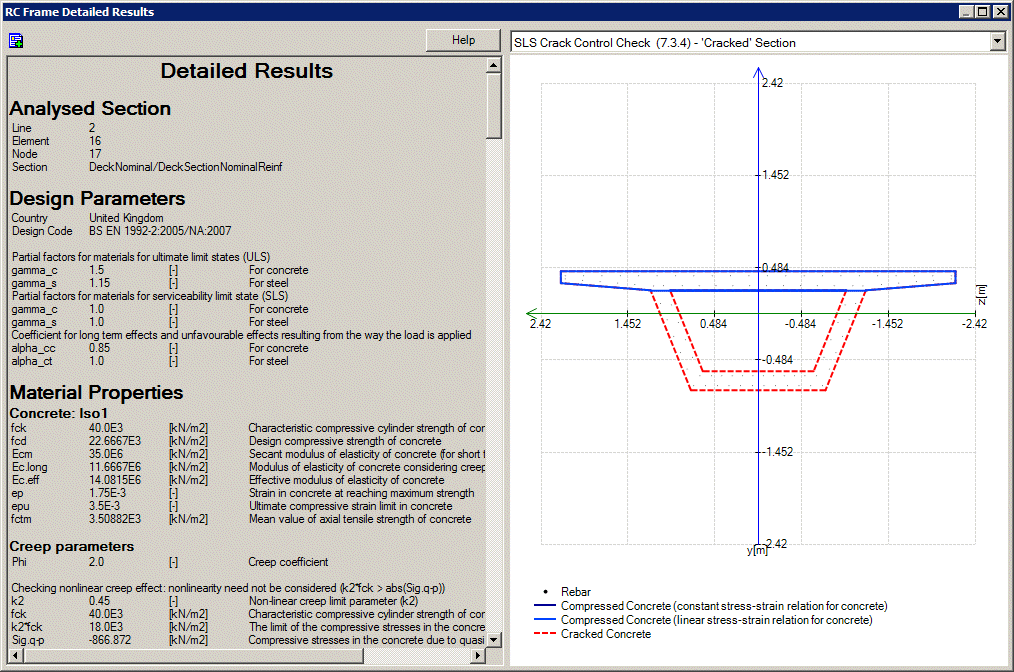Screen dimensions: 1014x672
Task: Click the RC Frame icon area below the titlebar
Action: pos(14,40)
